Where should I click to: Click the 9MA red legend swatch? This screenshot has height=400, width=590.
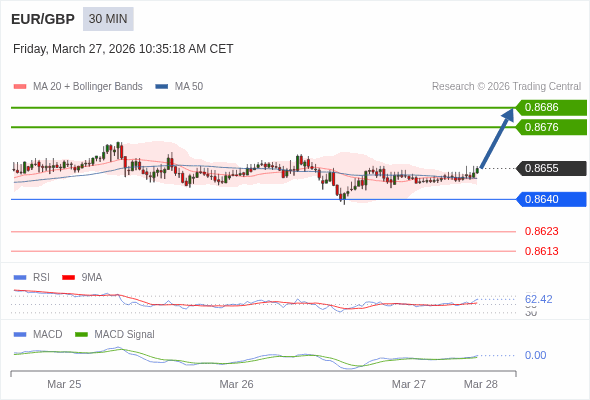68,278
